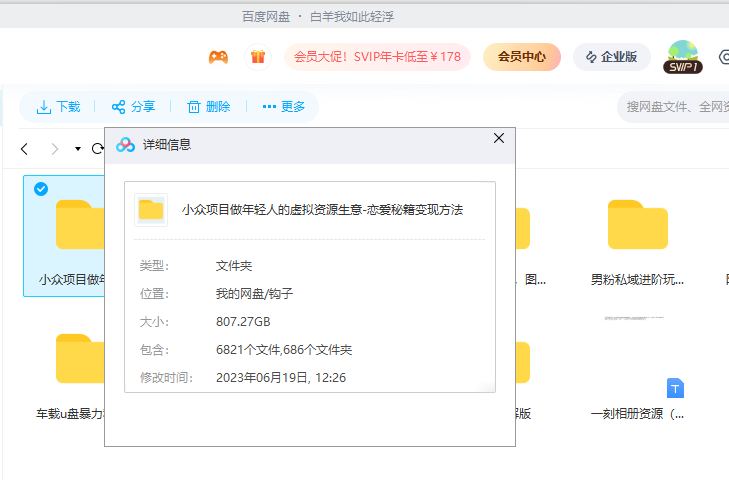Image resolution: width=729 pixels, height=480 pixels.
Task: Uncheck the selected 小众项目 folder checkmark
Action: point(41,189)
